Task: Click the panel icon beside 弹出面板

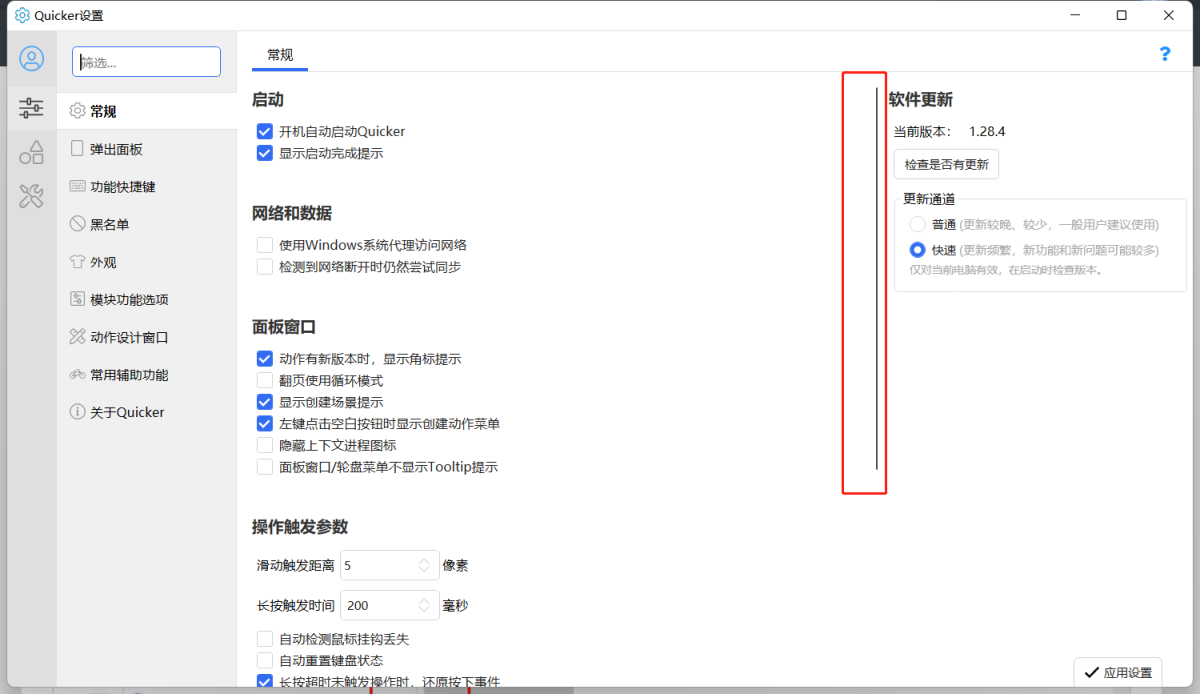Action: pos(77,148)
